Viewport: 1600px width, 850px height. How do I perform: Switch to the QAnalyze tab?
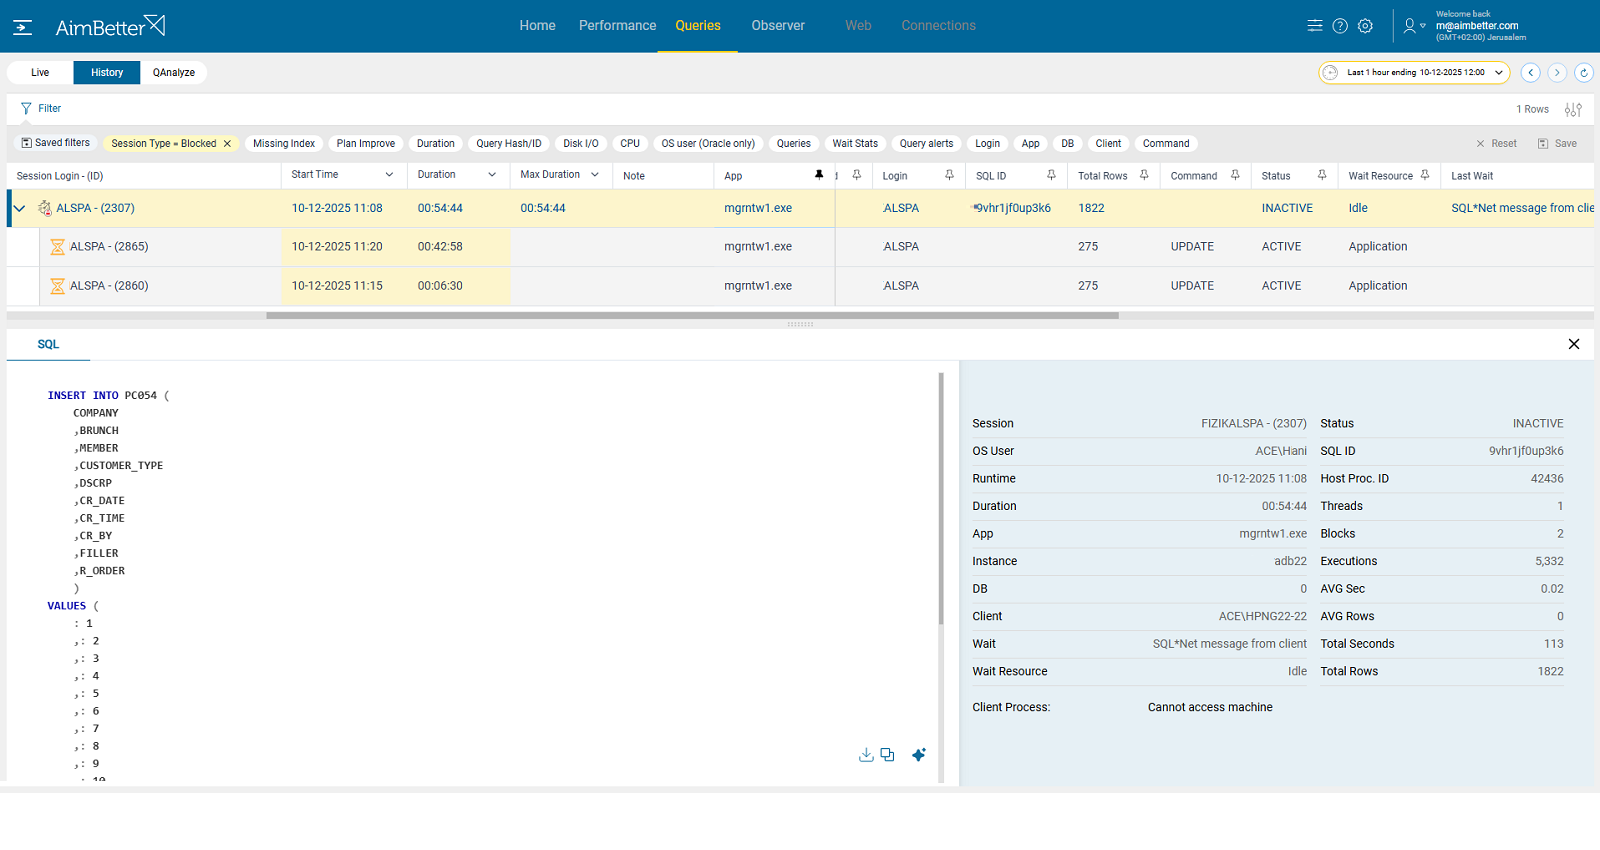click(x=174, y=72)
